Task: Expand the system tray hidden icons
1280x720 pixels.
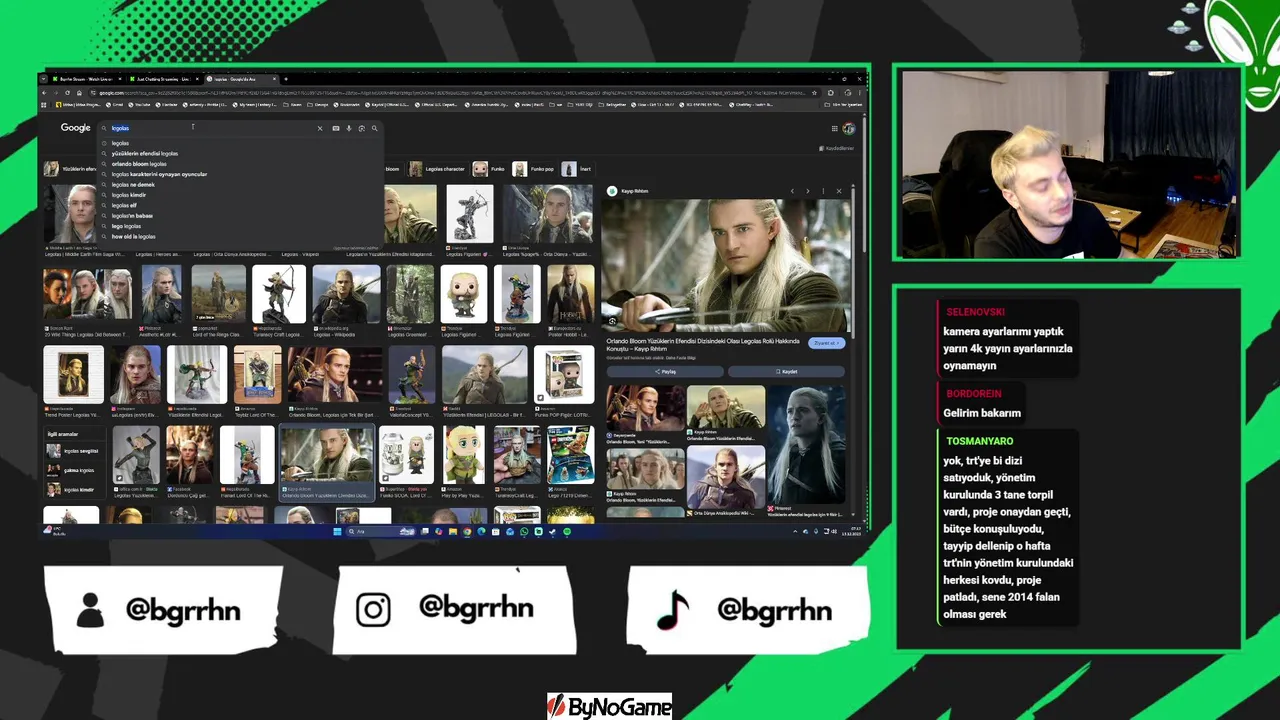Action: click(x=794, y=532)
